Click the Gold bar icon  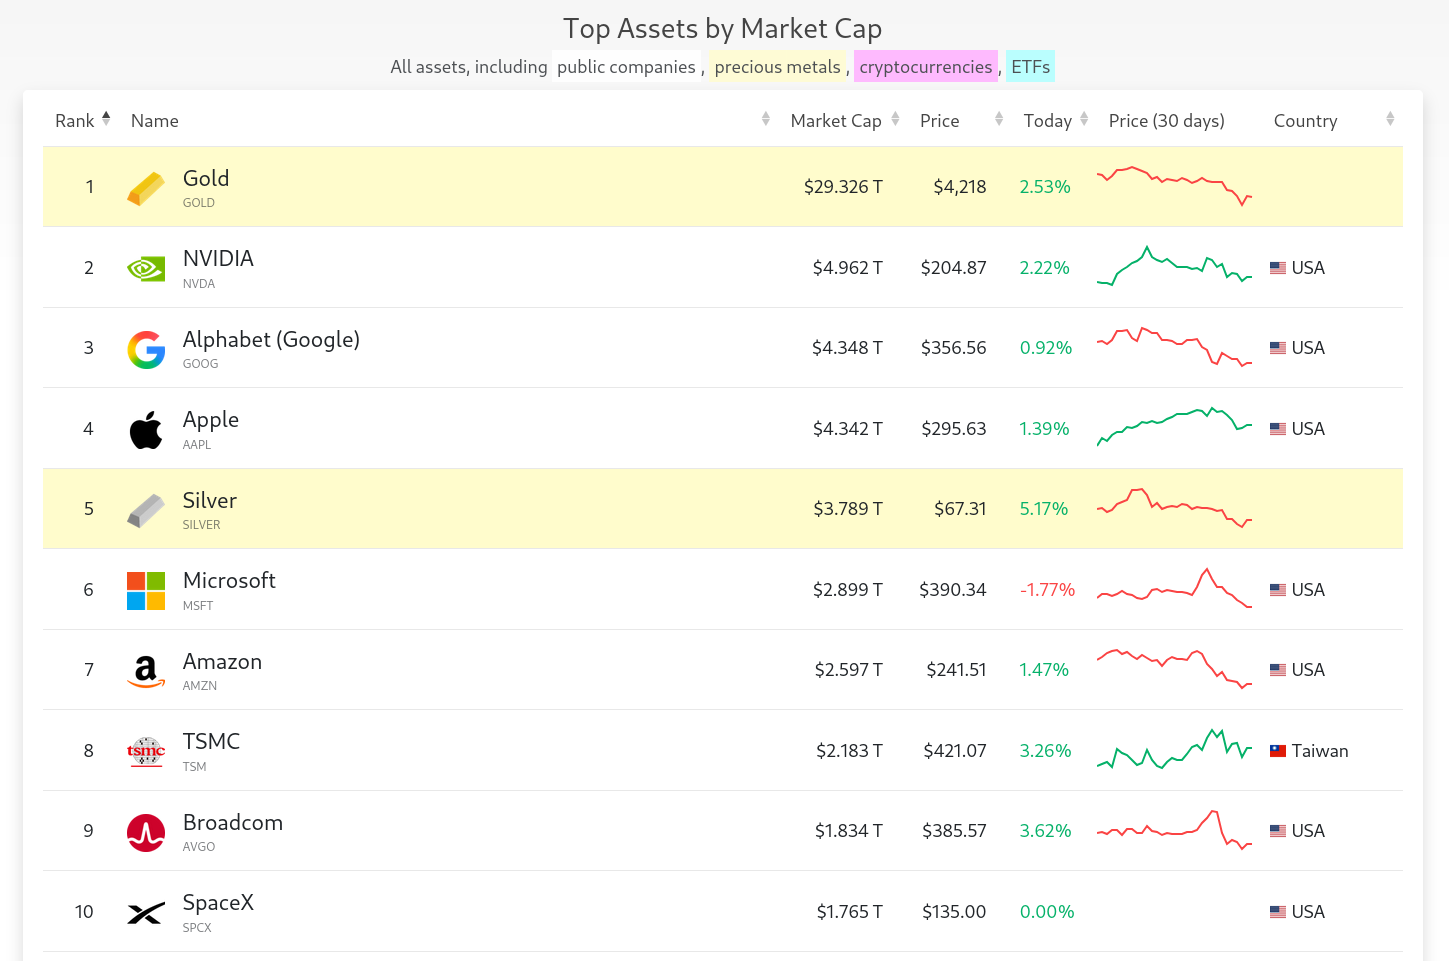point(146,187)
